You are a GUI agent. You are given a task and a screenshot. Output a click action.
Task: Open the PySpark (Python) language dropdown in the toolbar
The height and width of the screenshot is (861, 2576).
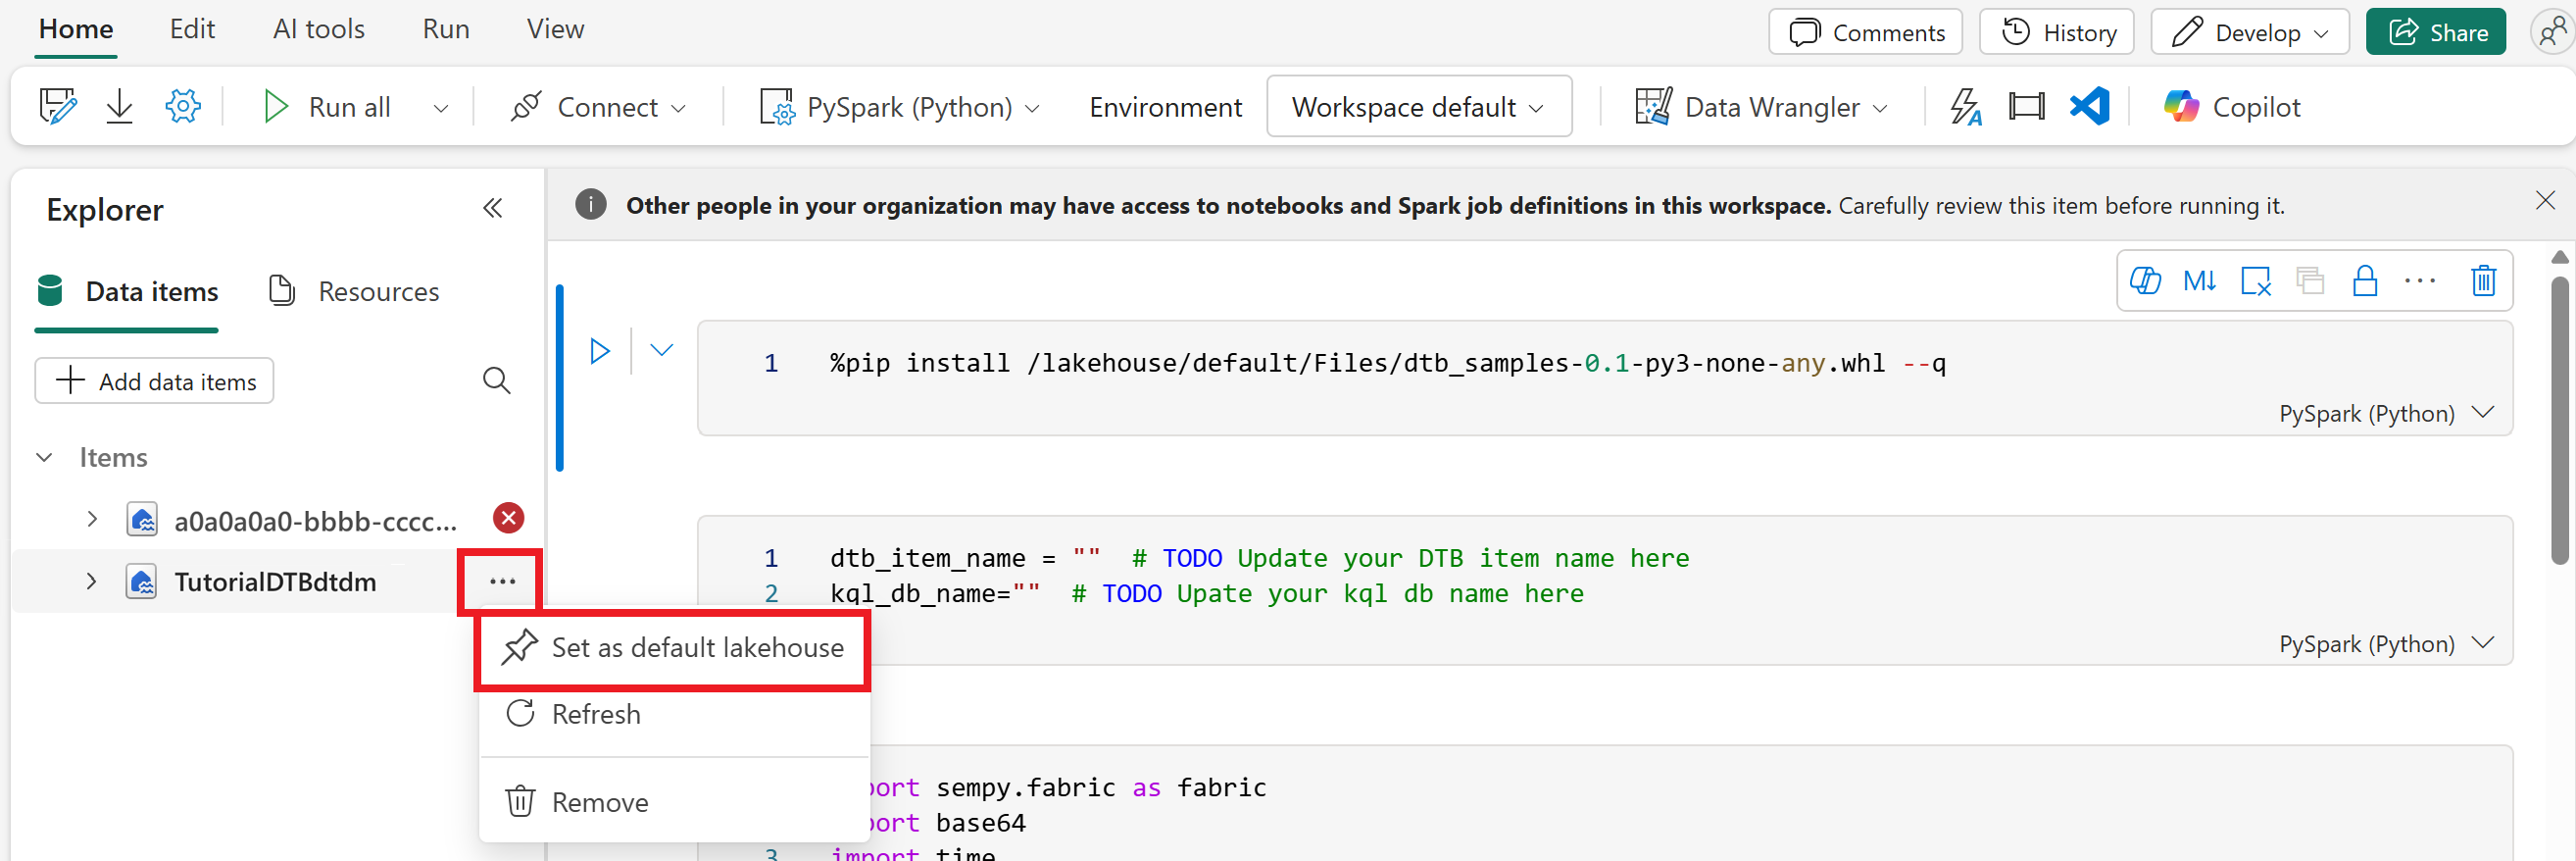point(1032,108)
